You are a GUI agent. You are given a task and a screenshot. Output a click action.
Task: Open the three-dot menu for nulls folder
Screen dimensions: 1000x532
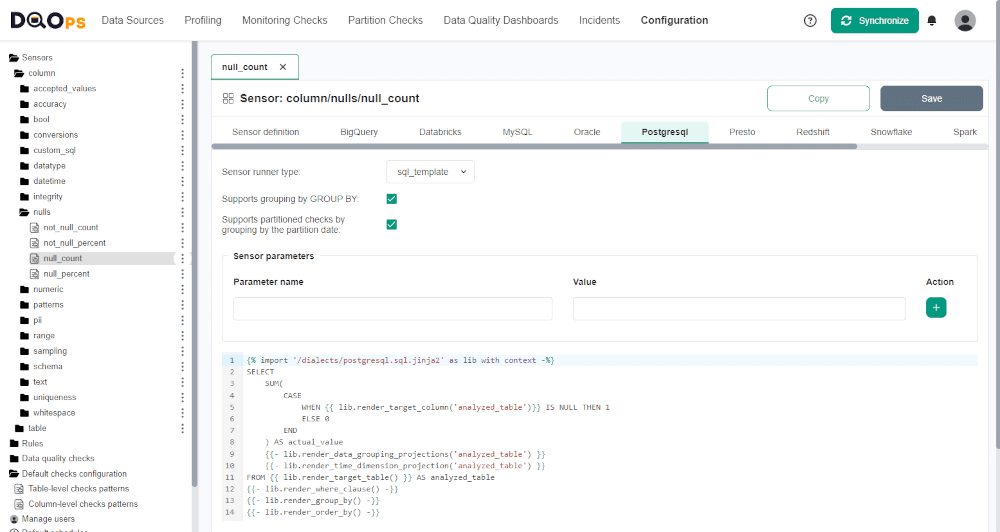(x=182, y=212)
